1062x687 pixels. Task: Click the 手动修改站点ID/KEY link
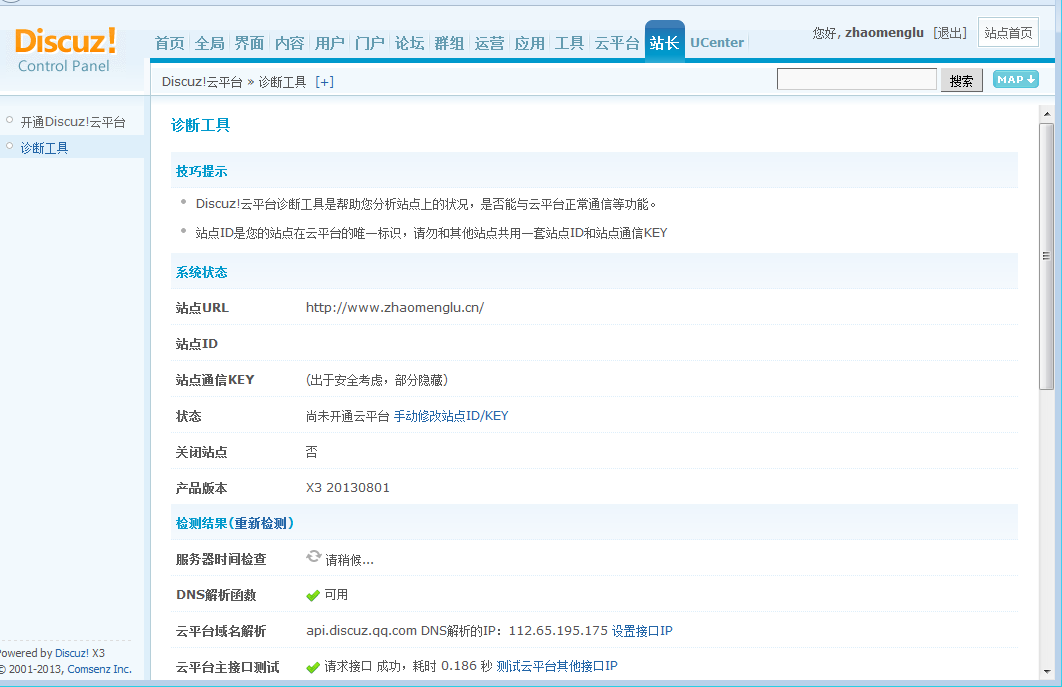tap(450, 416)
